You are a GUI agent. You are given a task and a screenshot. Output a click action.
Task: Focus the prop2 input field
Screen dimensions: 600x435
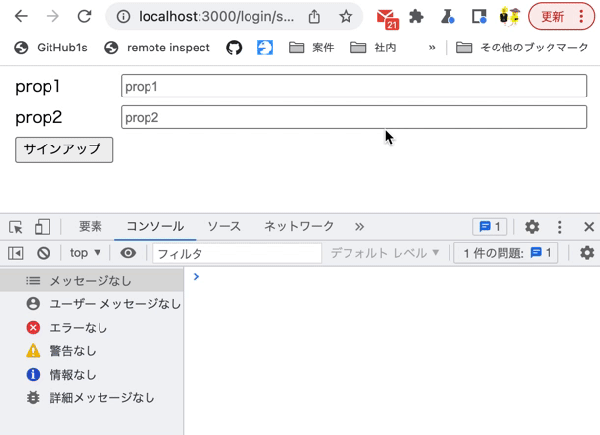click(x=354, y=117)
